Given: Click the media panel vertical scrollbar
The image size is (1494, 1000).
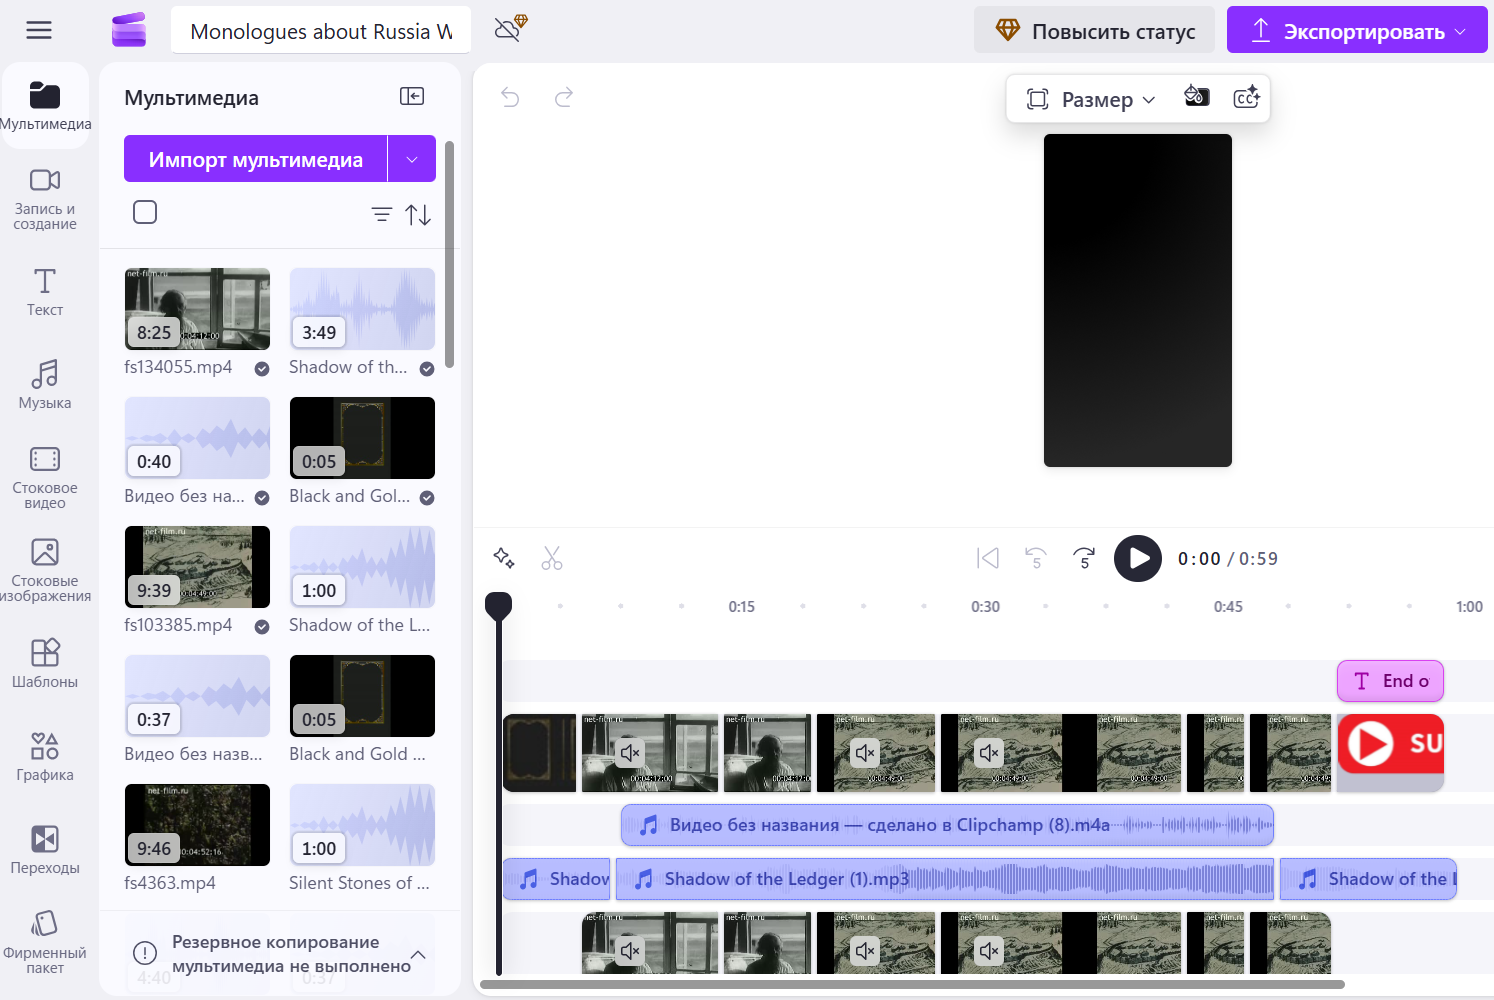Looking at the screenshot, I should tap(450, 254).
